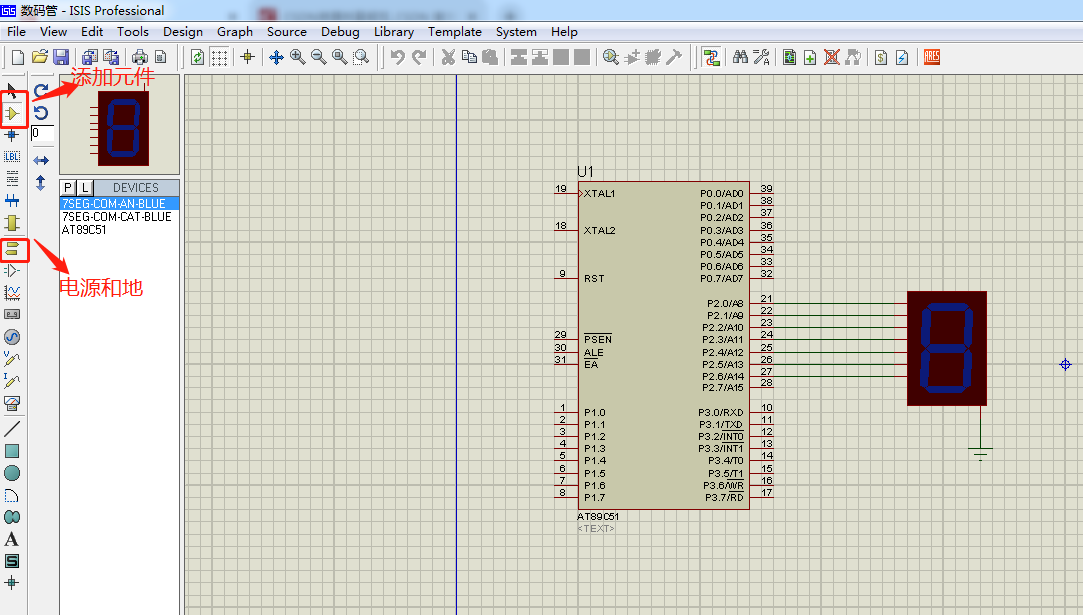Toggle the false origin
The width and height of the screenshot is (1083, 615).
coord(248,57)
